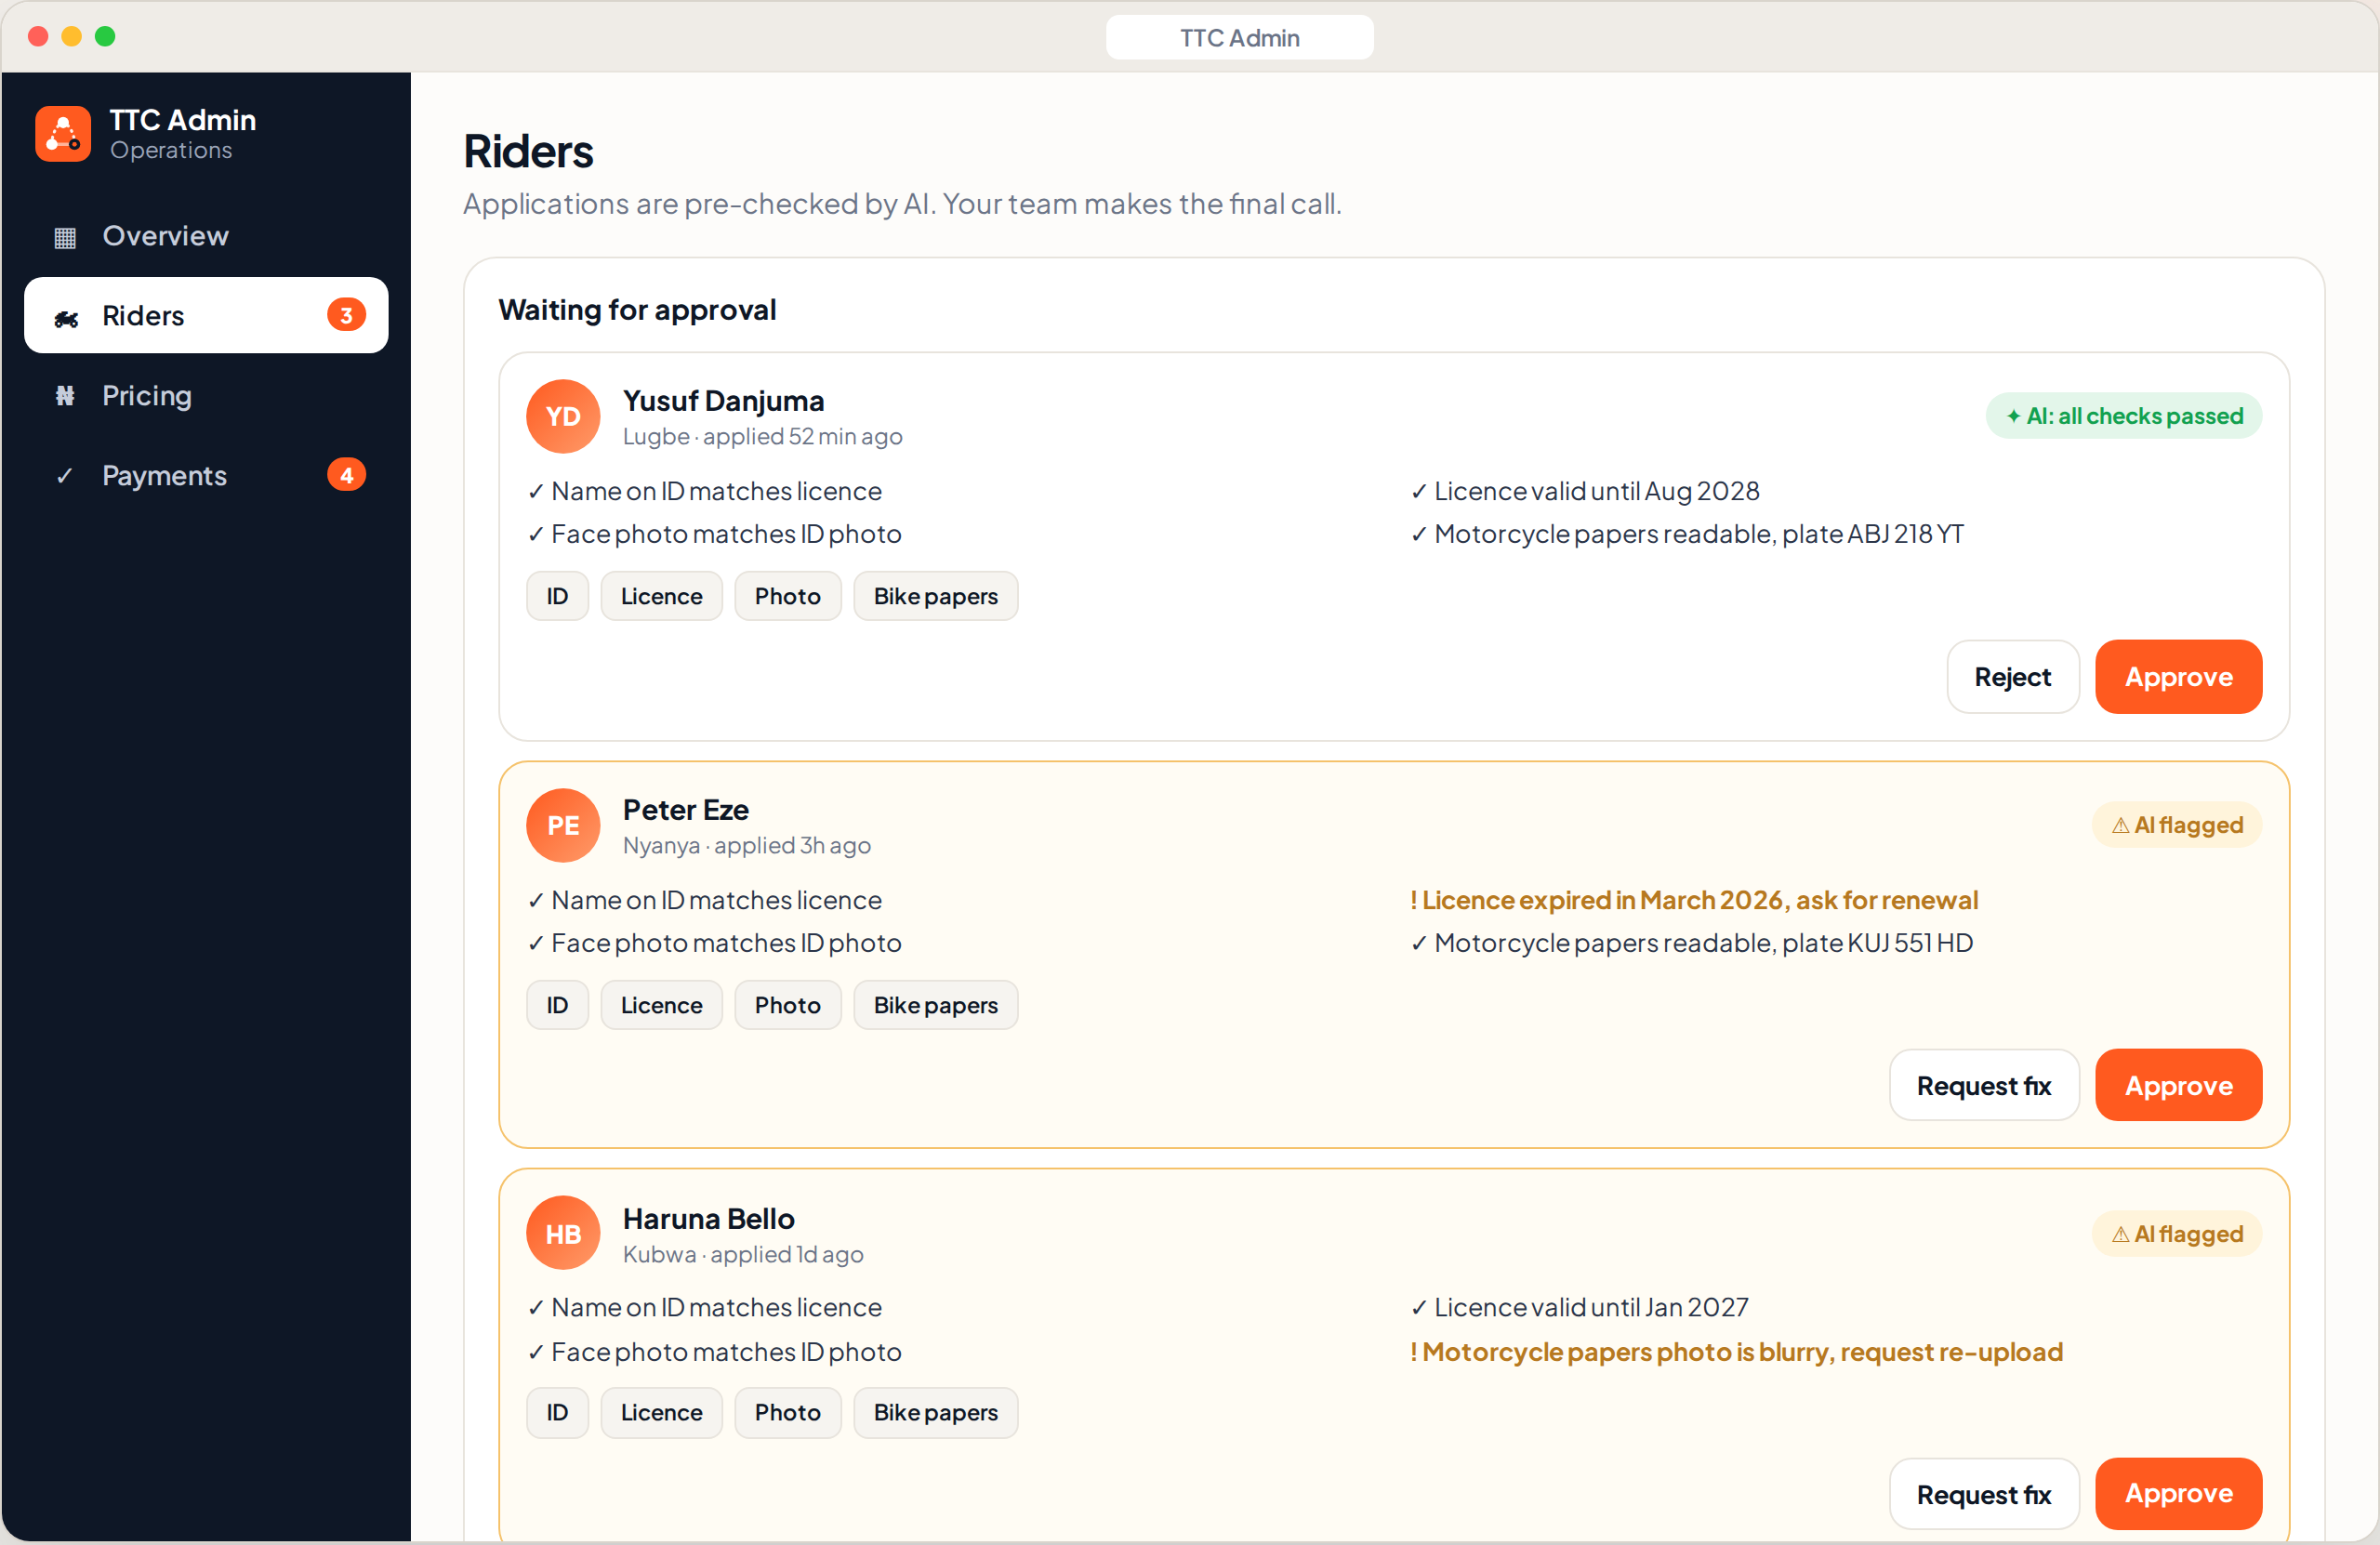Click the YD avatar for Yusuf Danjuma
The image size is (2380, 1545).
pyautogui.click(x=563, y=416)
